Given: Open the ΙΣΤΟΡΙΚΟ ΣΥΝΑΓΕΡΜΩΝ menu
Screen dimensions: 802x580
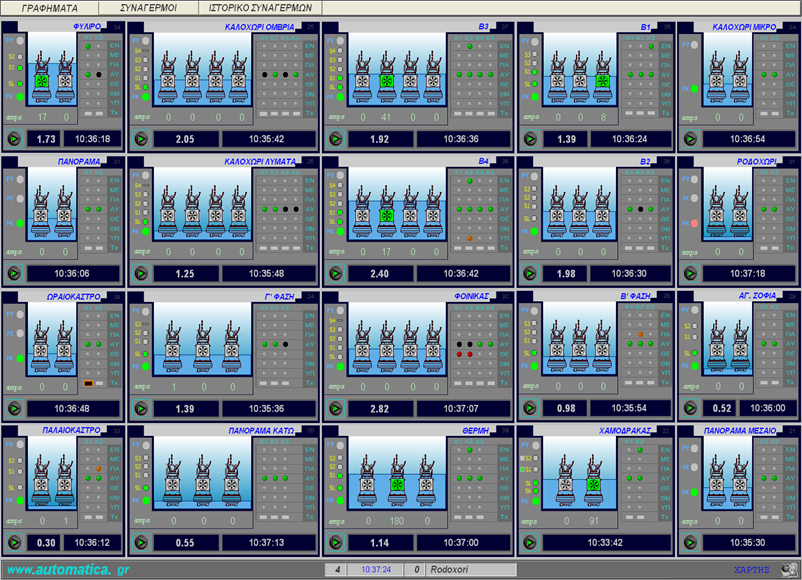Looking at the screenshot, I should 260,7.
